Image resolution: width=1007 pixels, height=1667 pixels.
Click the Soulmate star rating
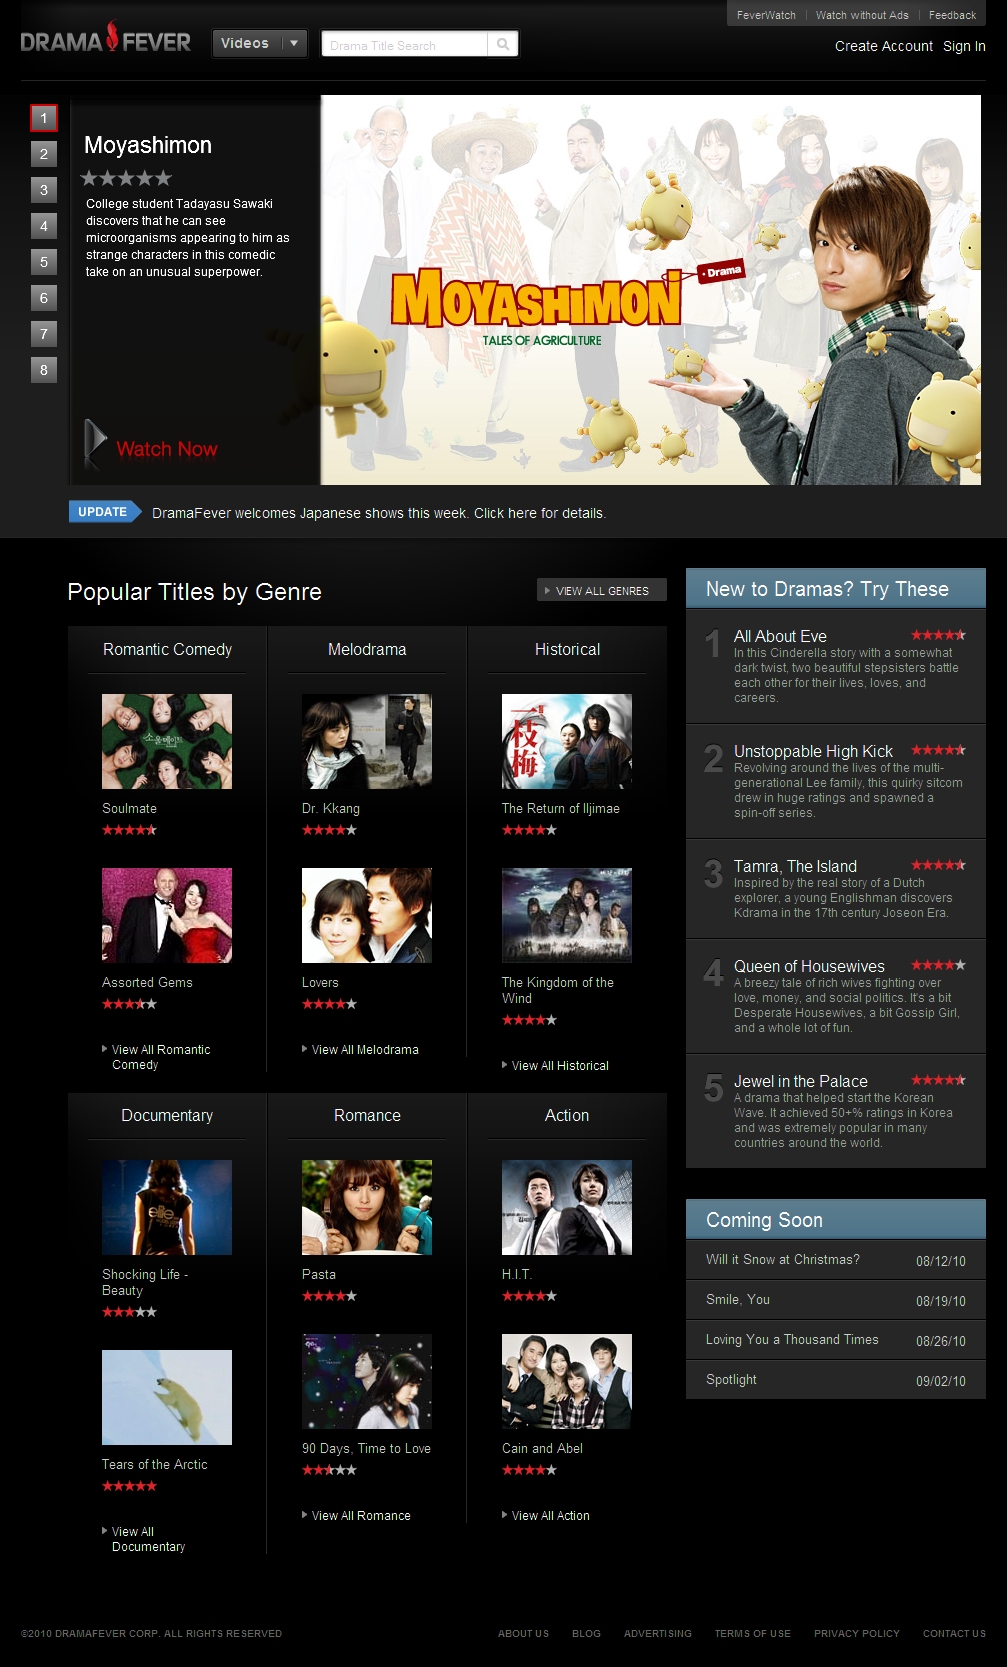(x=129, y=830)
